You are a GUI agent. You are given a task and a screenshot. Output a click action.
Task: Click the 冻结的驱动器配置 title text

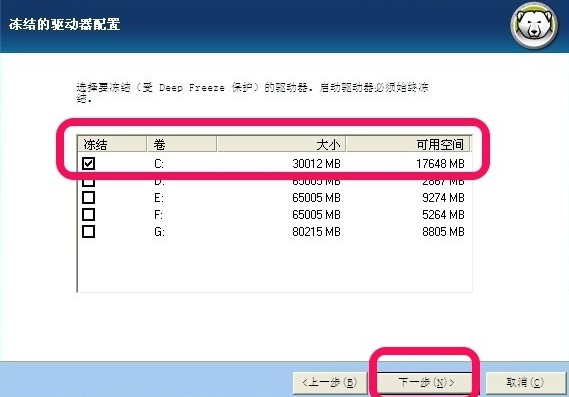(65, 24)
